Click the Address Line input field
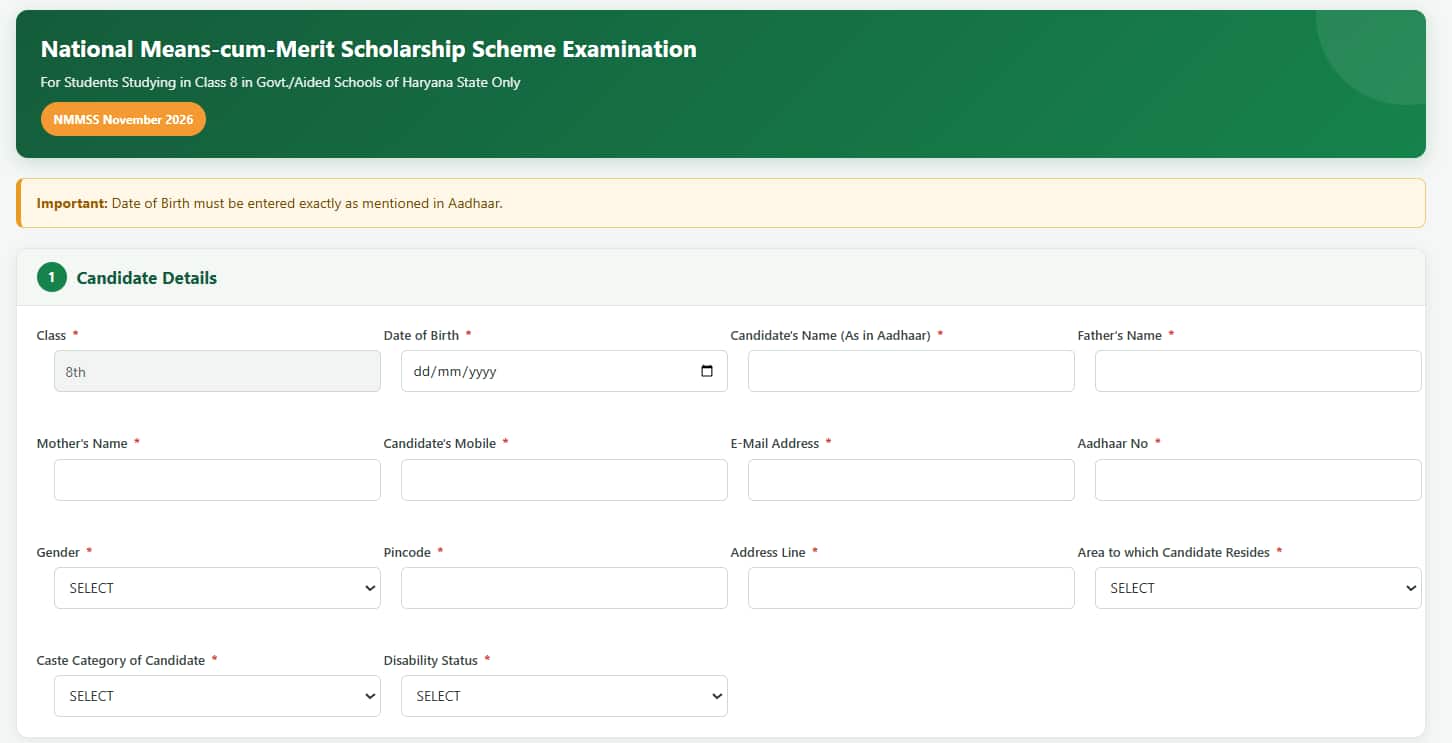This screenshot has height=743, width=1452. (911, 588)
